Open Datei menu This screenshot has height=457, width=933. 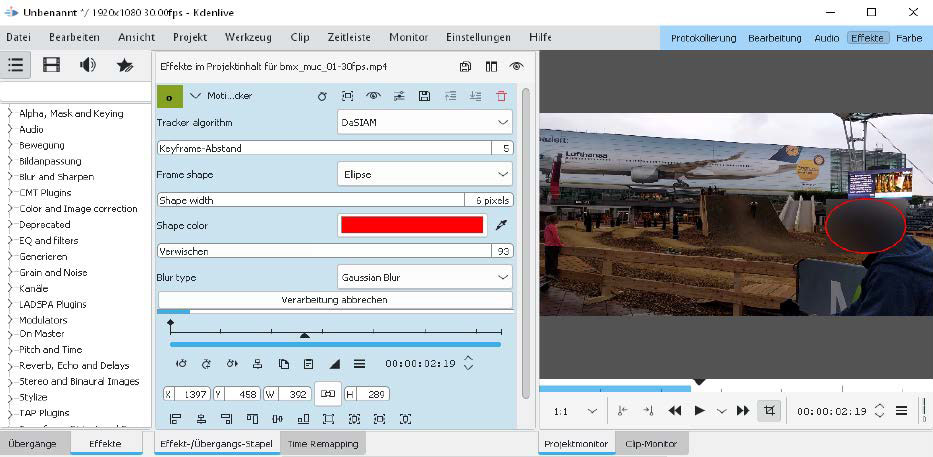(18, 37)
